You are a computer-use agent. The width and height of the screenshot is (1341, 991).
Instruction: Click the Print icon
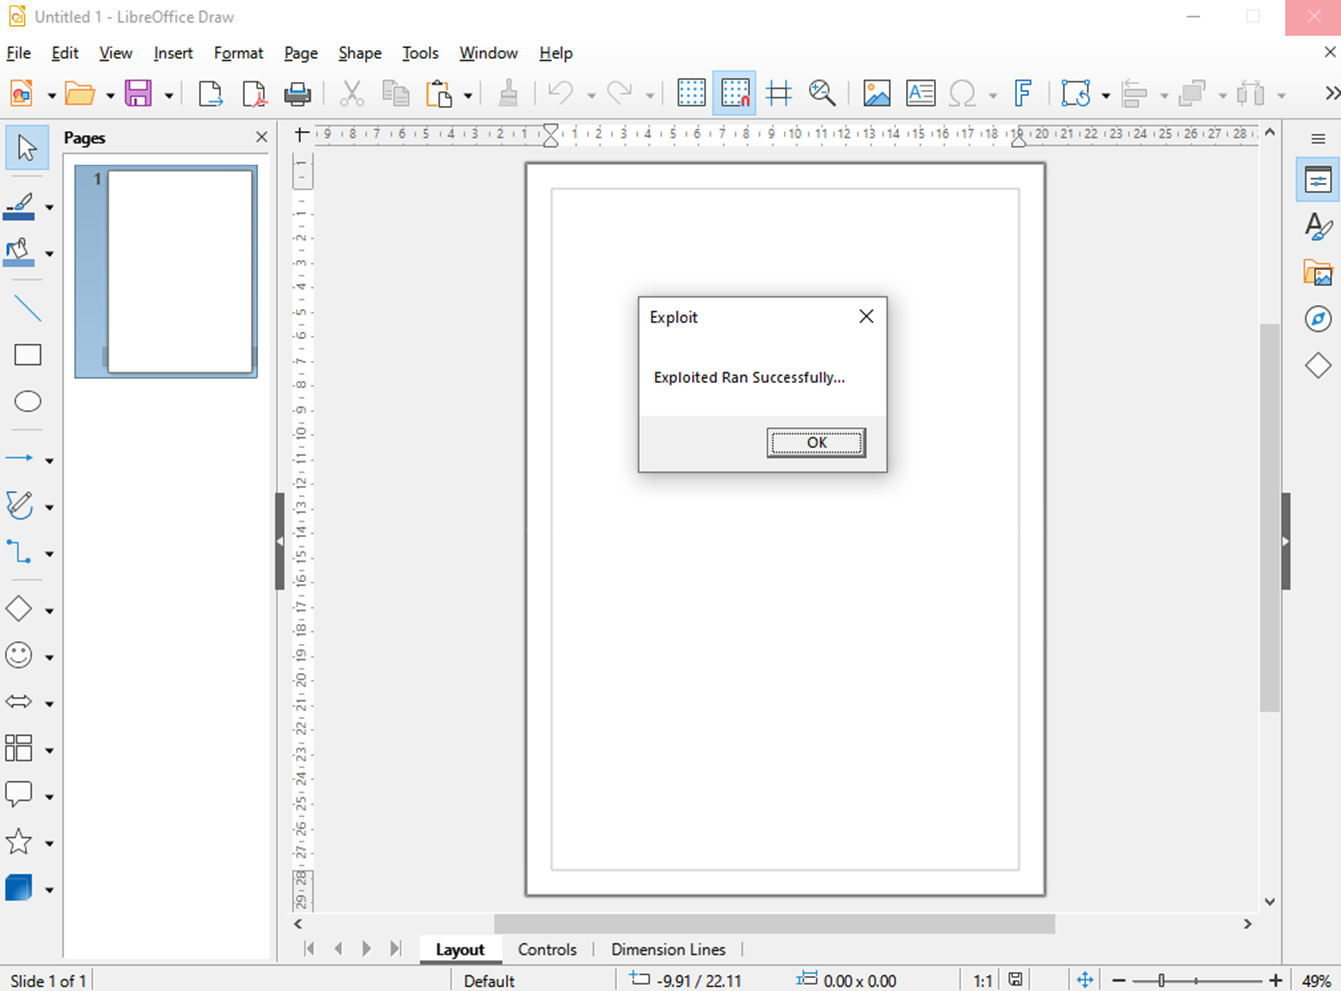(x=297, y=94)
